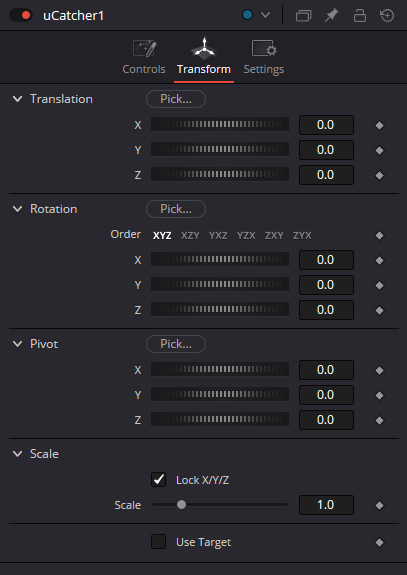Select ZYX rotation order
Image resolution: width=407 pixels, height=575 pixels.
click(x=302, y=235)
